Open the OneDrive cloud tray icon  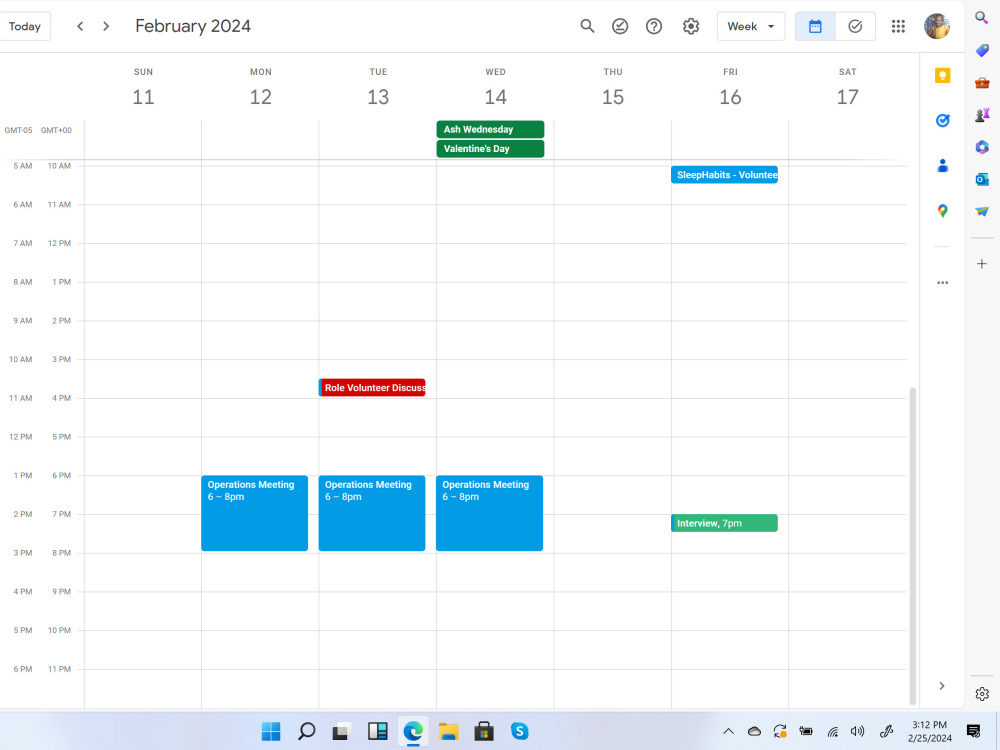click(754, 732)
